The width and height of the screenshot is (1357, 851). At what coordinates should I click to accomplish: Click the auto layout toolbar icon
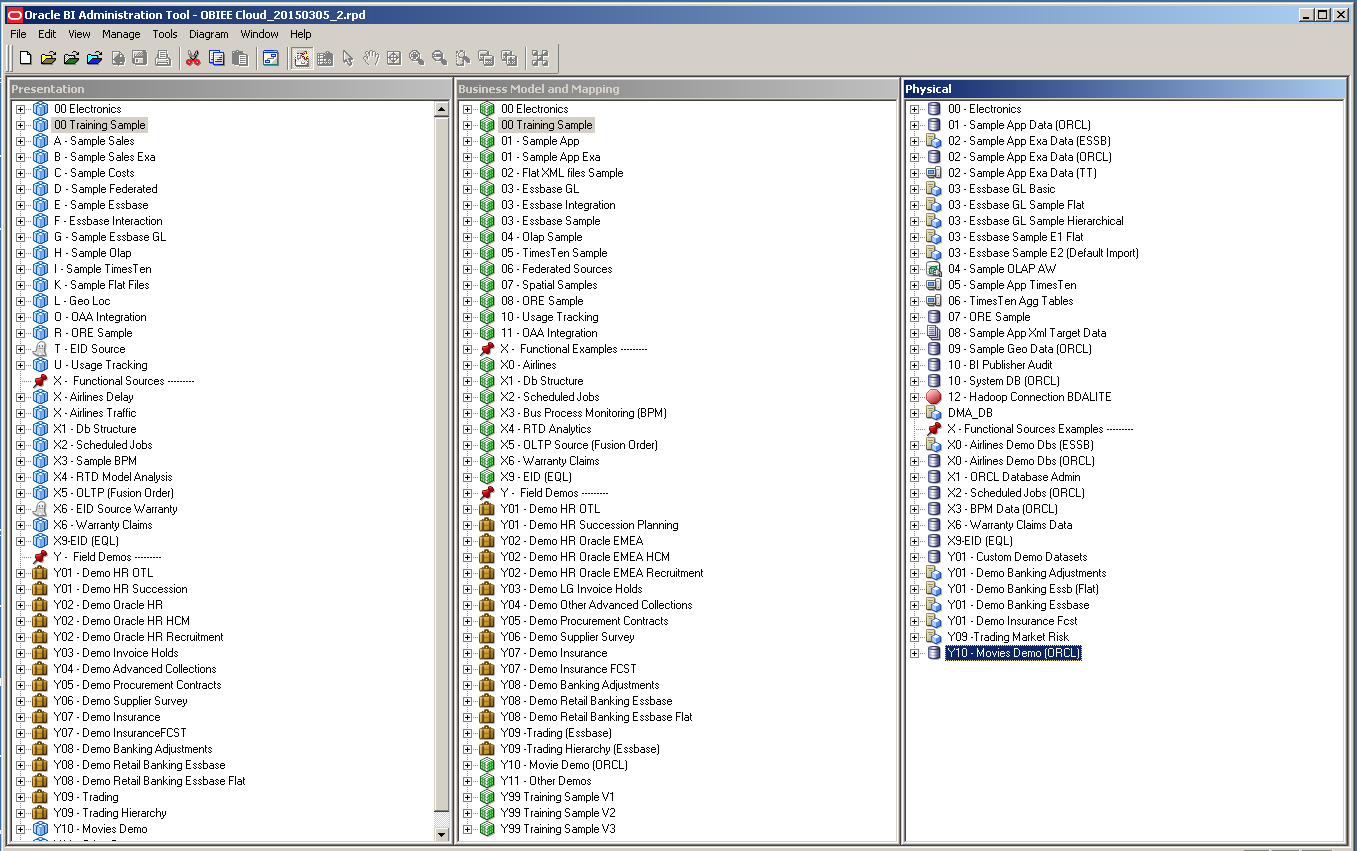(540, 58)
